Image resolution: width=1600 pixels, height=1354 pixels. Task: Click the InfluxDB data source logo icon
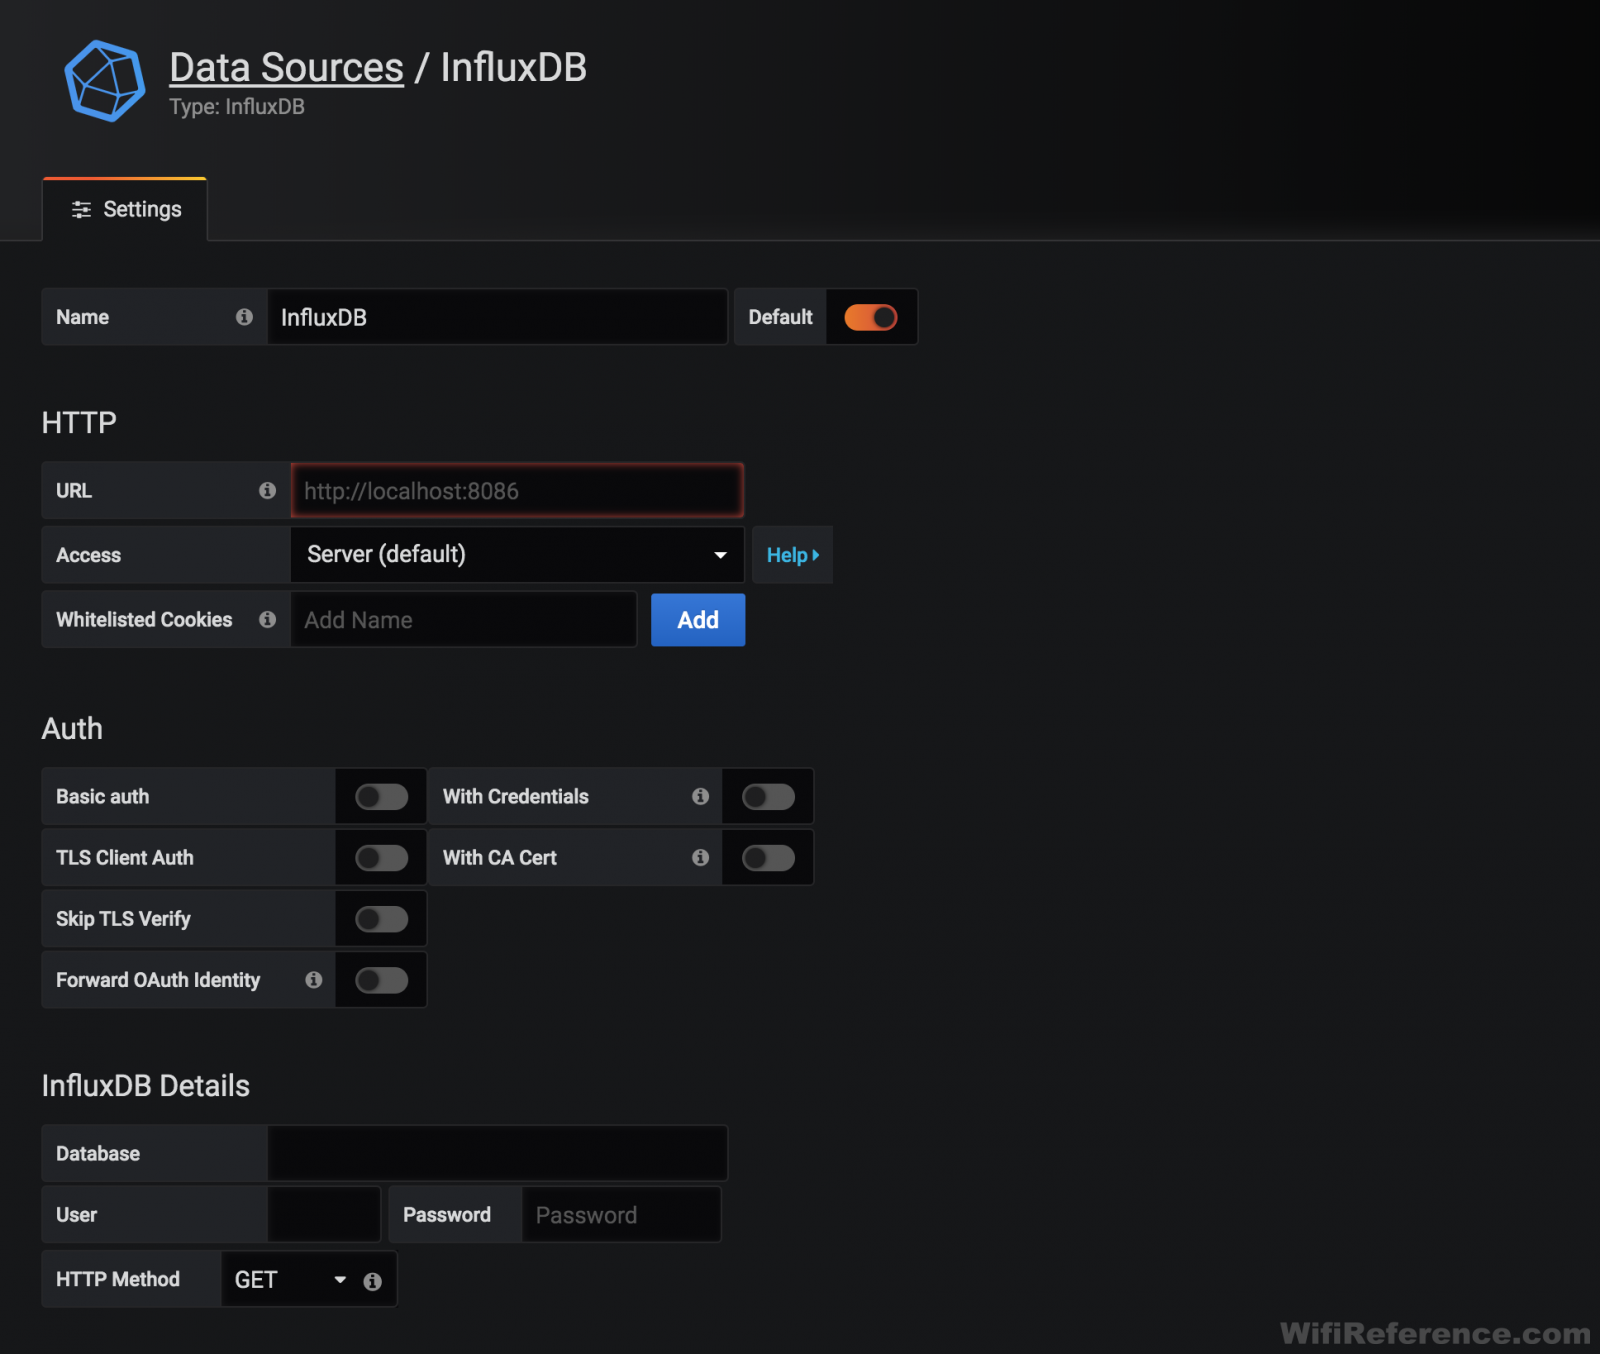[x=105, y=81]
